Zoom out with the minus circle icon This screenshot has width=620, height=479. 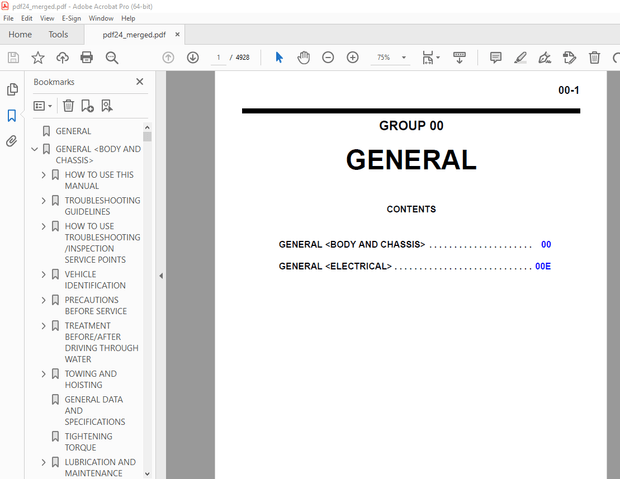328,58
